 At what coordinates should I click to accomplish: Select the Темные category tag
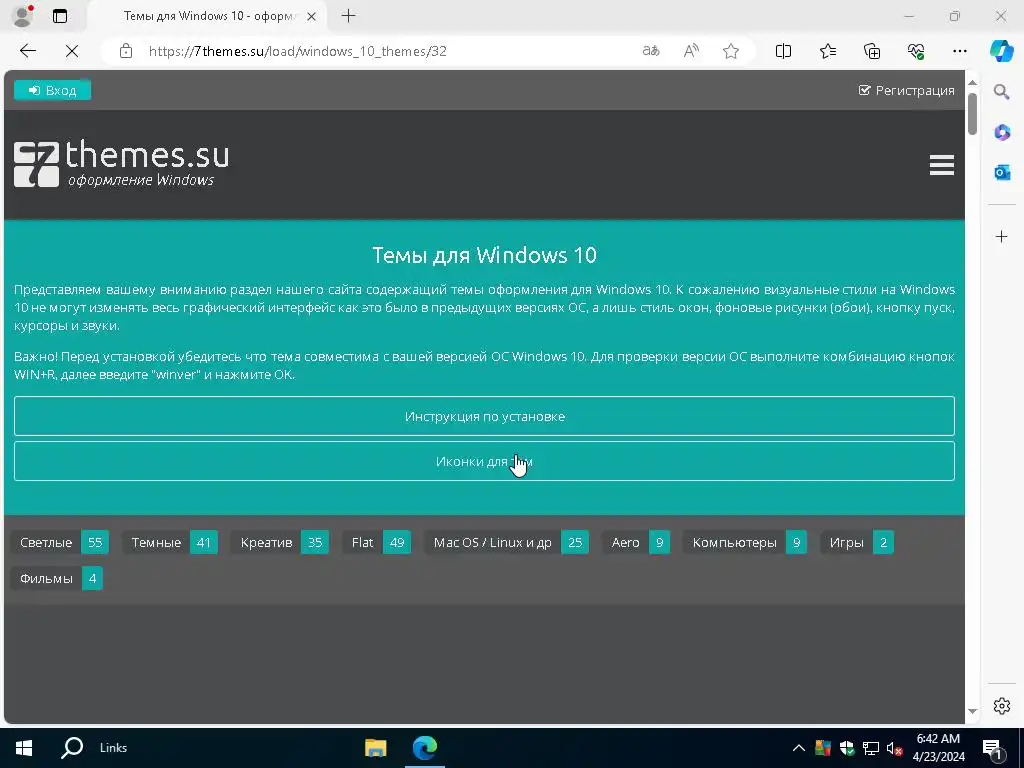(170, 542)
